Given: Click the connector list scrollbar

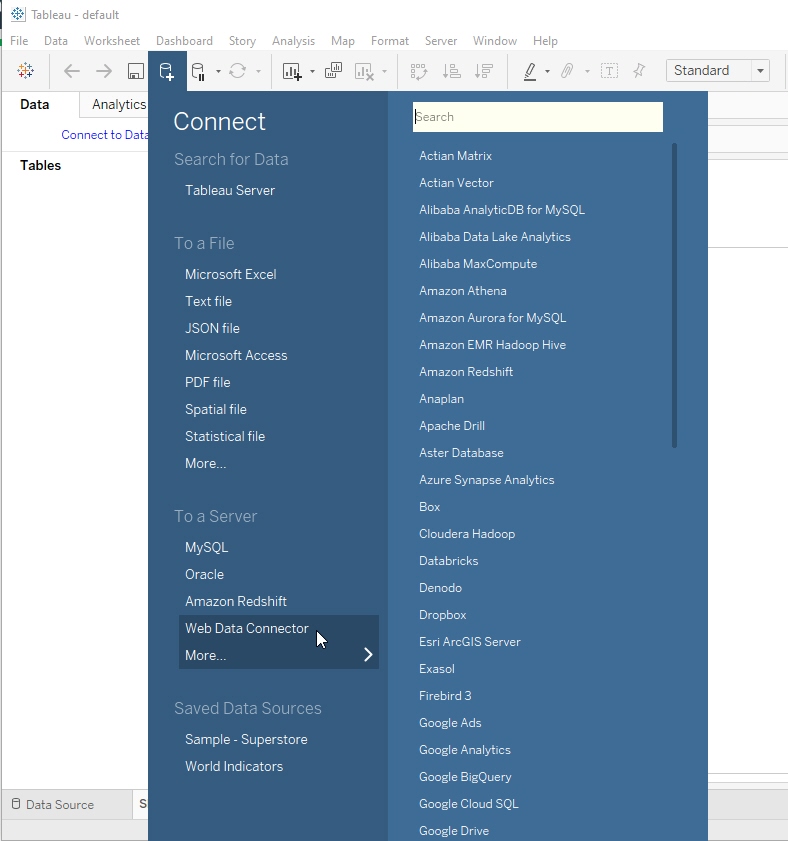Looking at the screenshot, I should [x=674, y=295].
